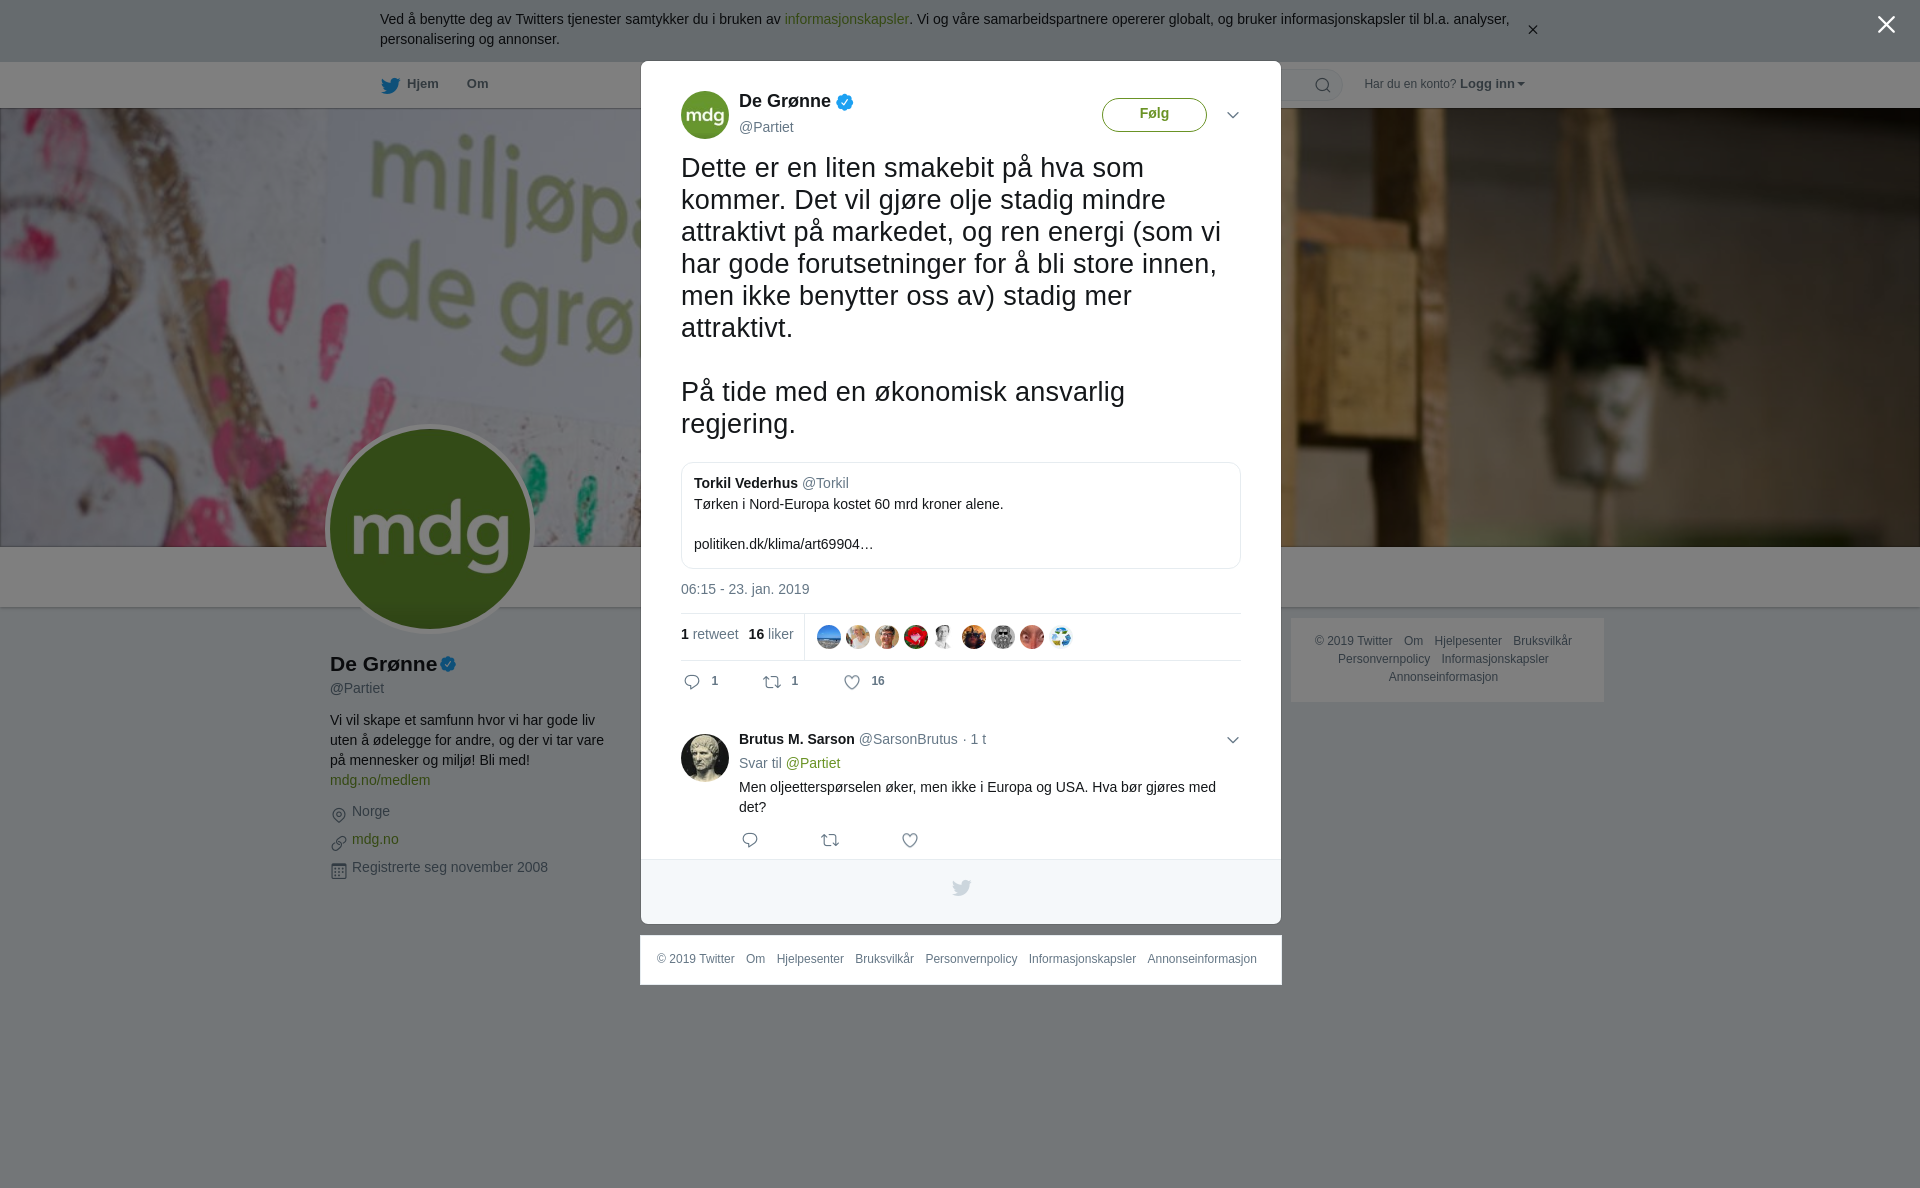Click the 16 liker count link

tap(771, 634)
